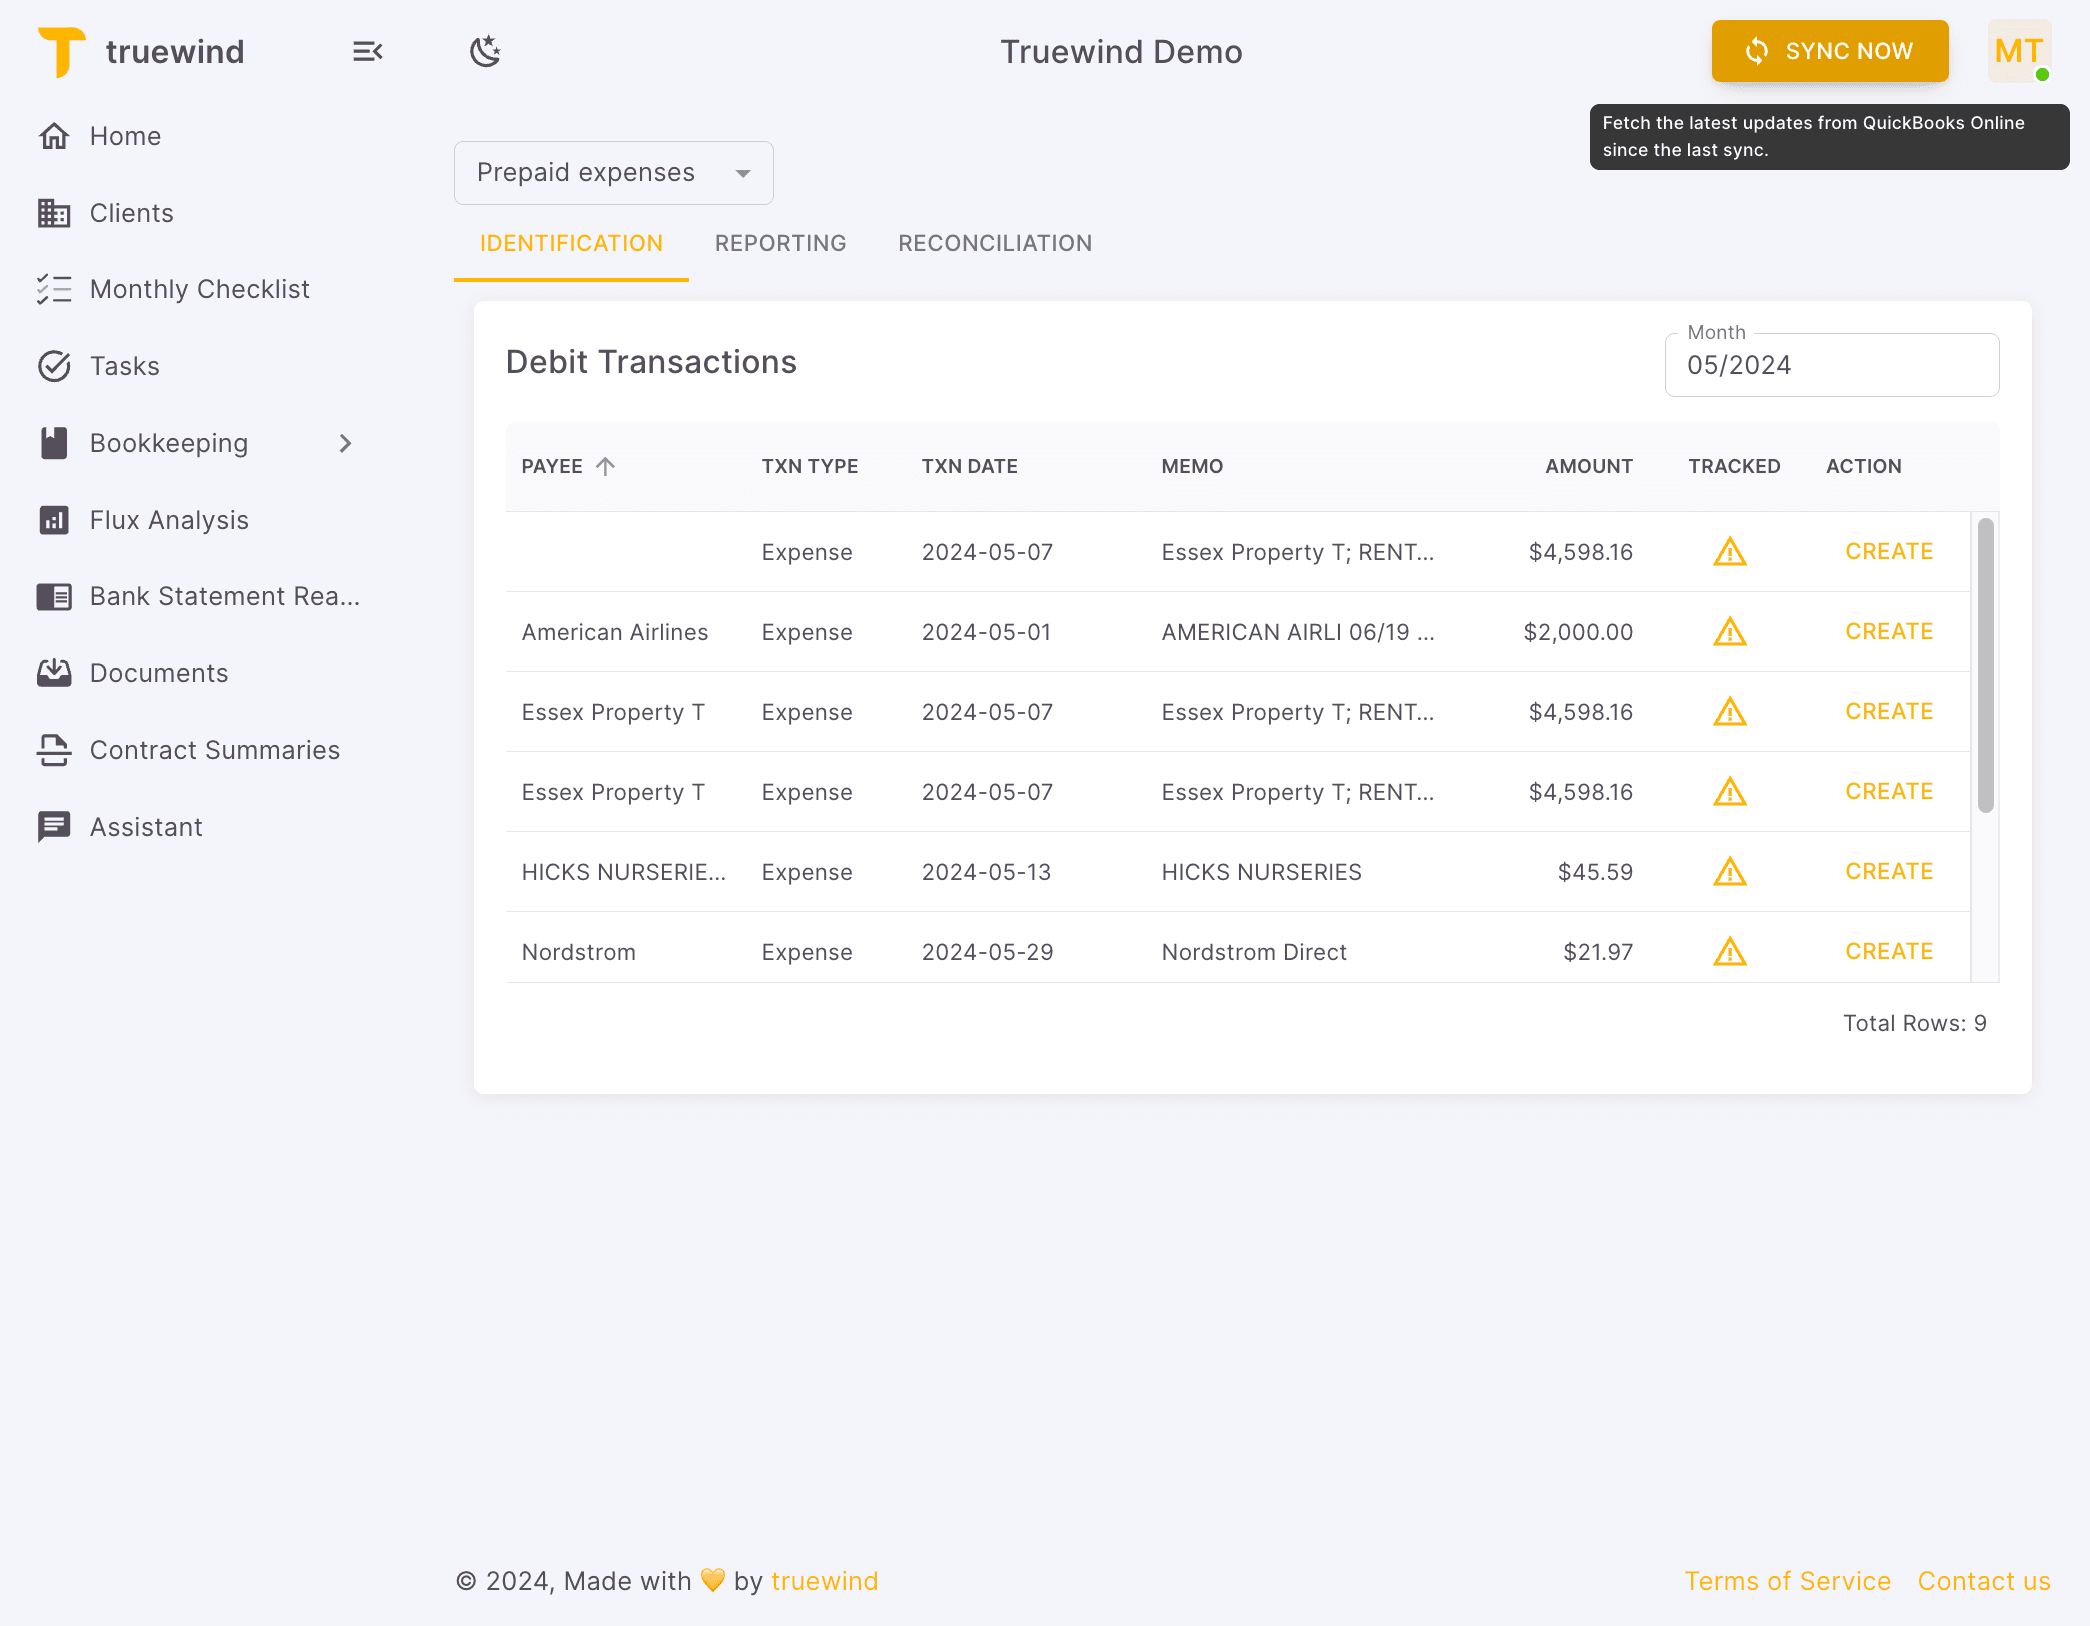Open the Terms of Service link
The image size is (2090, 1626).
pos(1788,1581)
